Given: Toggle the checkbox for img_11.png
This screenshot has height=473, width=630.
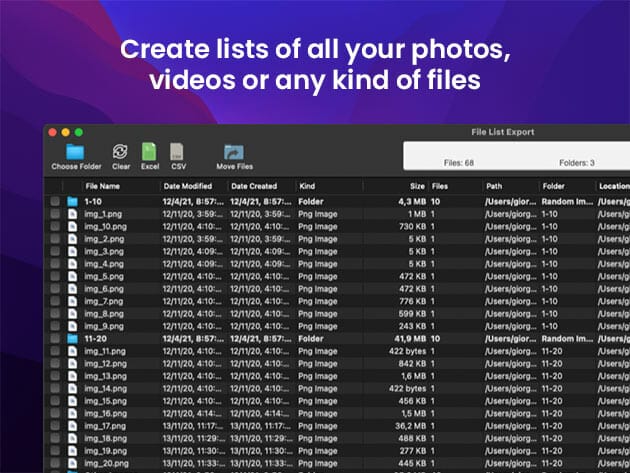Looking at the screenshot, I should click(55, 351).
